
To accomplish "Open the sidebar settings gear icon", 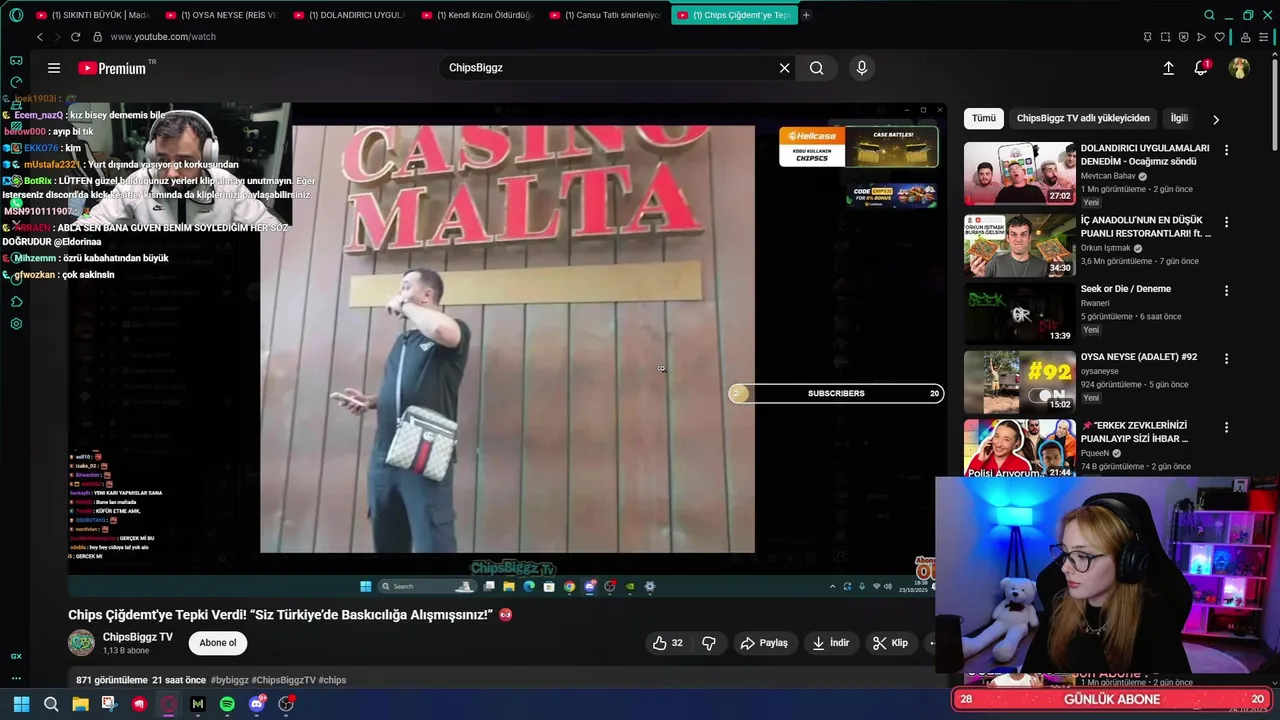I will tap(16, 324).
